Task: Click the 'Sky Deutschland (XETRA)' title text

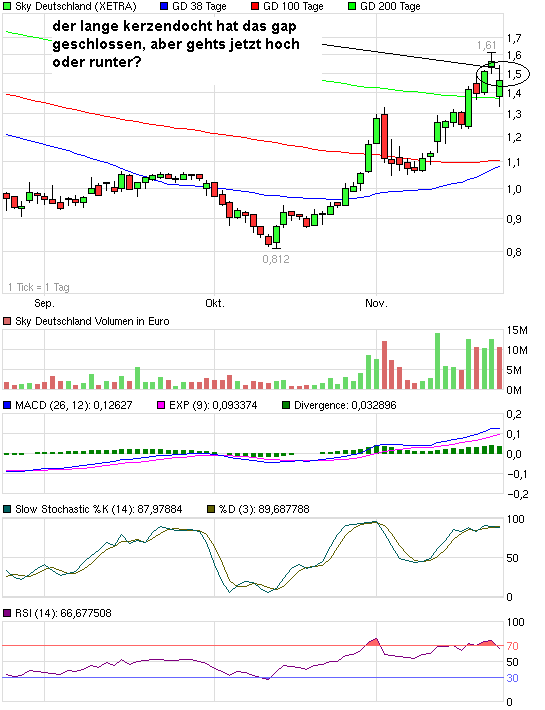Action: click(x=76, y=6)
